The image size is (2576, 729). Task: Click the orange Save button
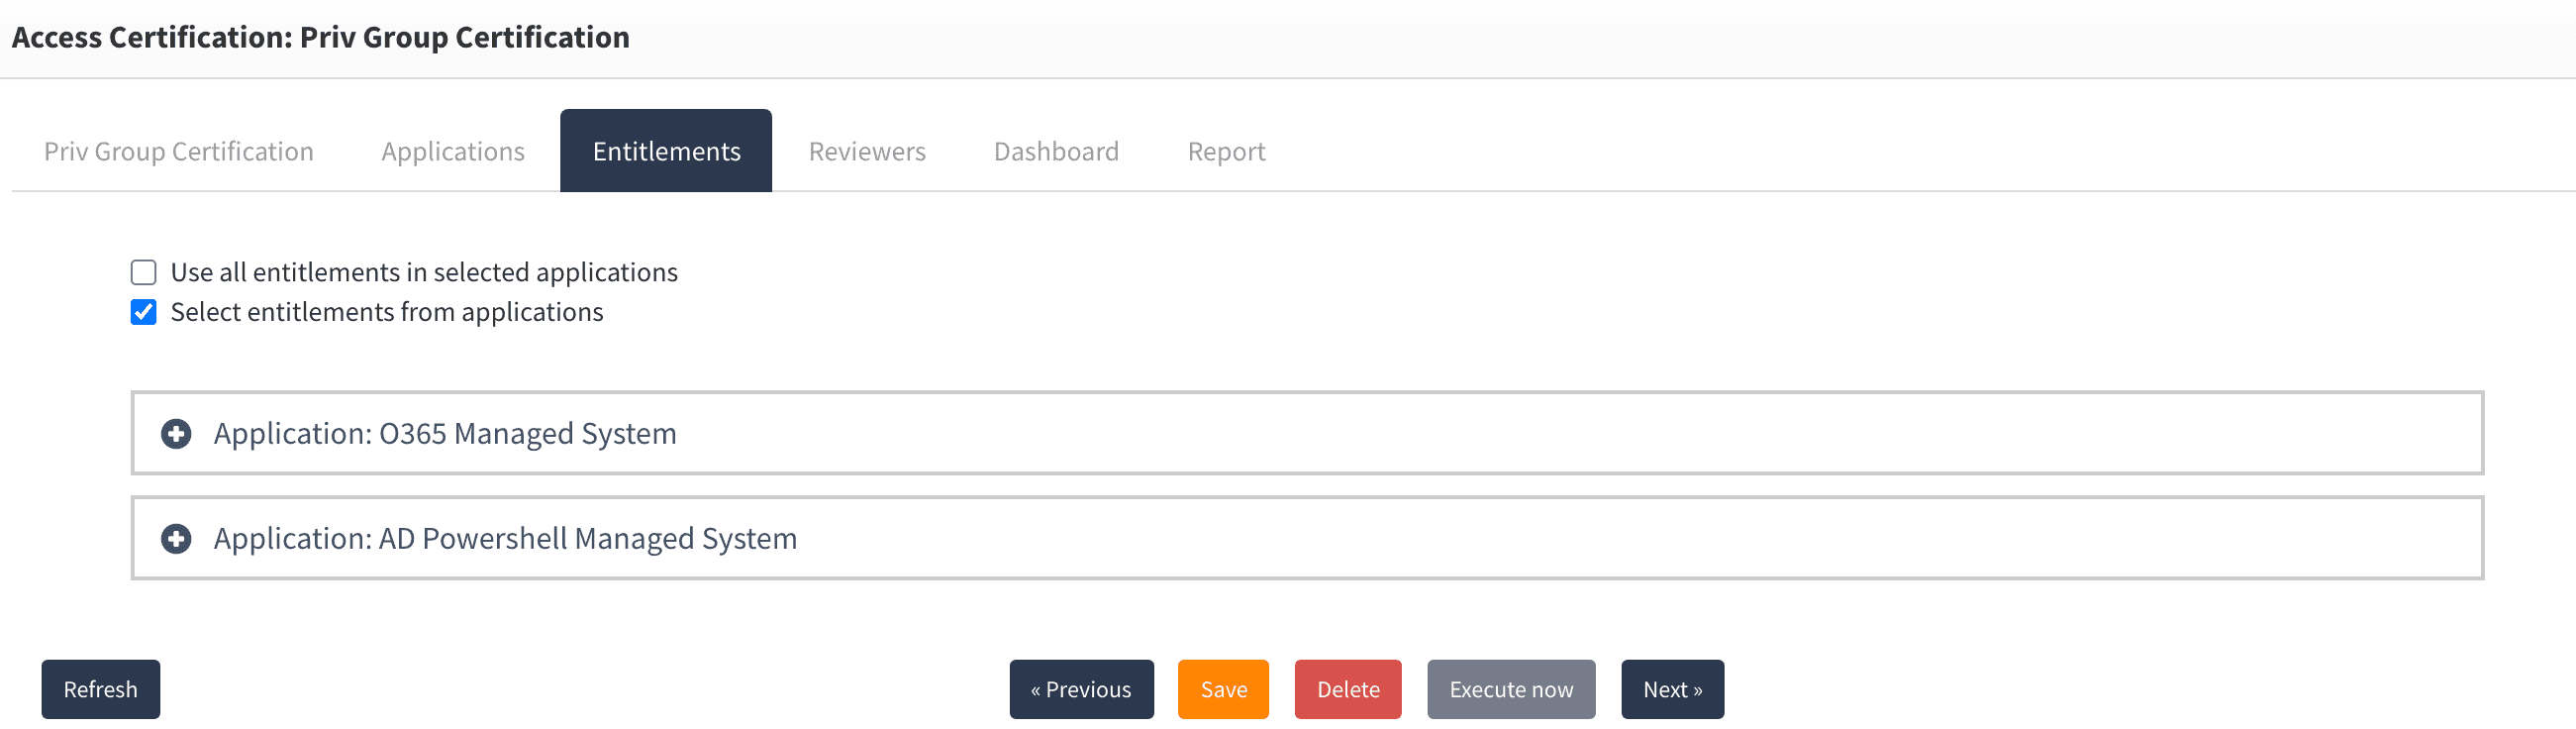[x=1223, y=690]
